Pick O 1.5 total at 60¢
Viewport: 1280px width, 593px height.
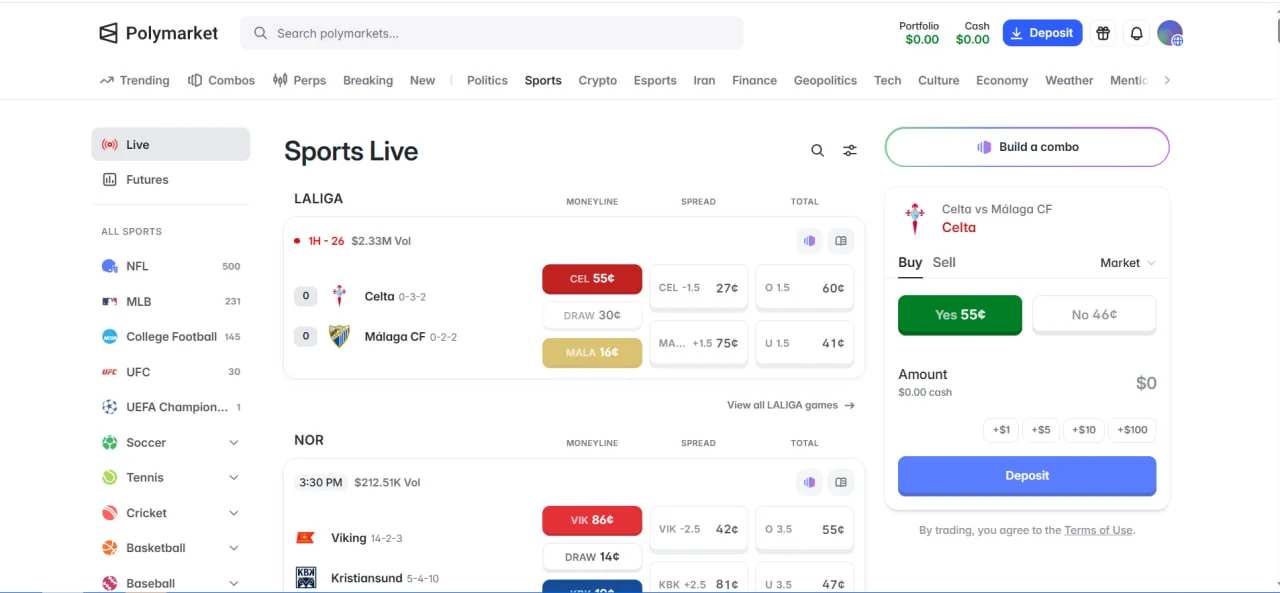click(805, 288)
